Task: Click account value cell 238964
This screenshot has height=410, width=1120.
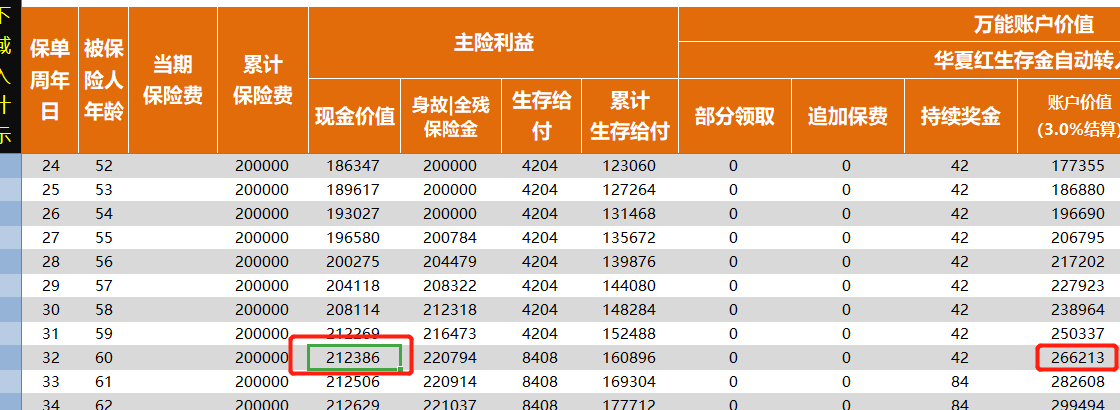Action: [x=1077, y=310]
